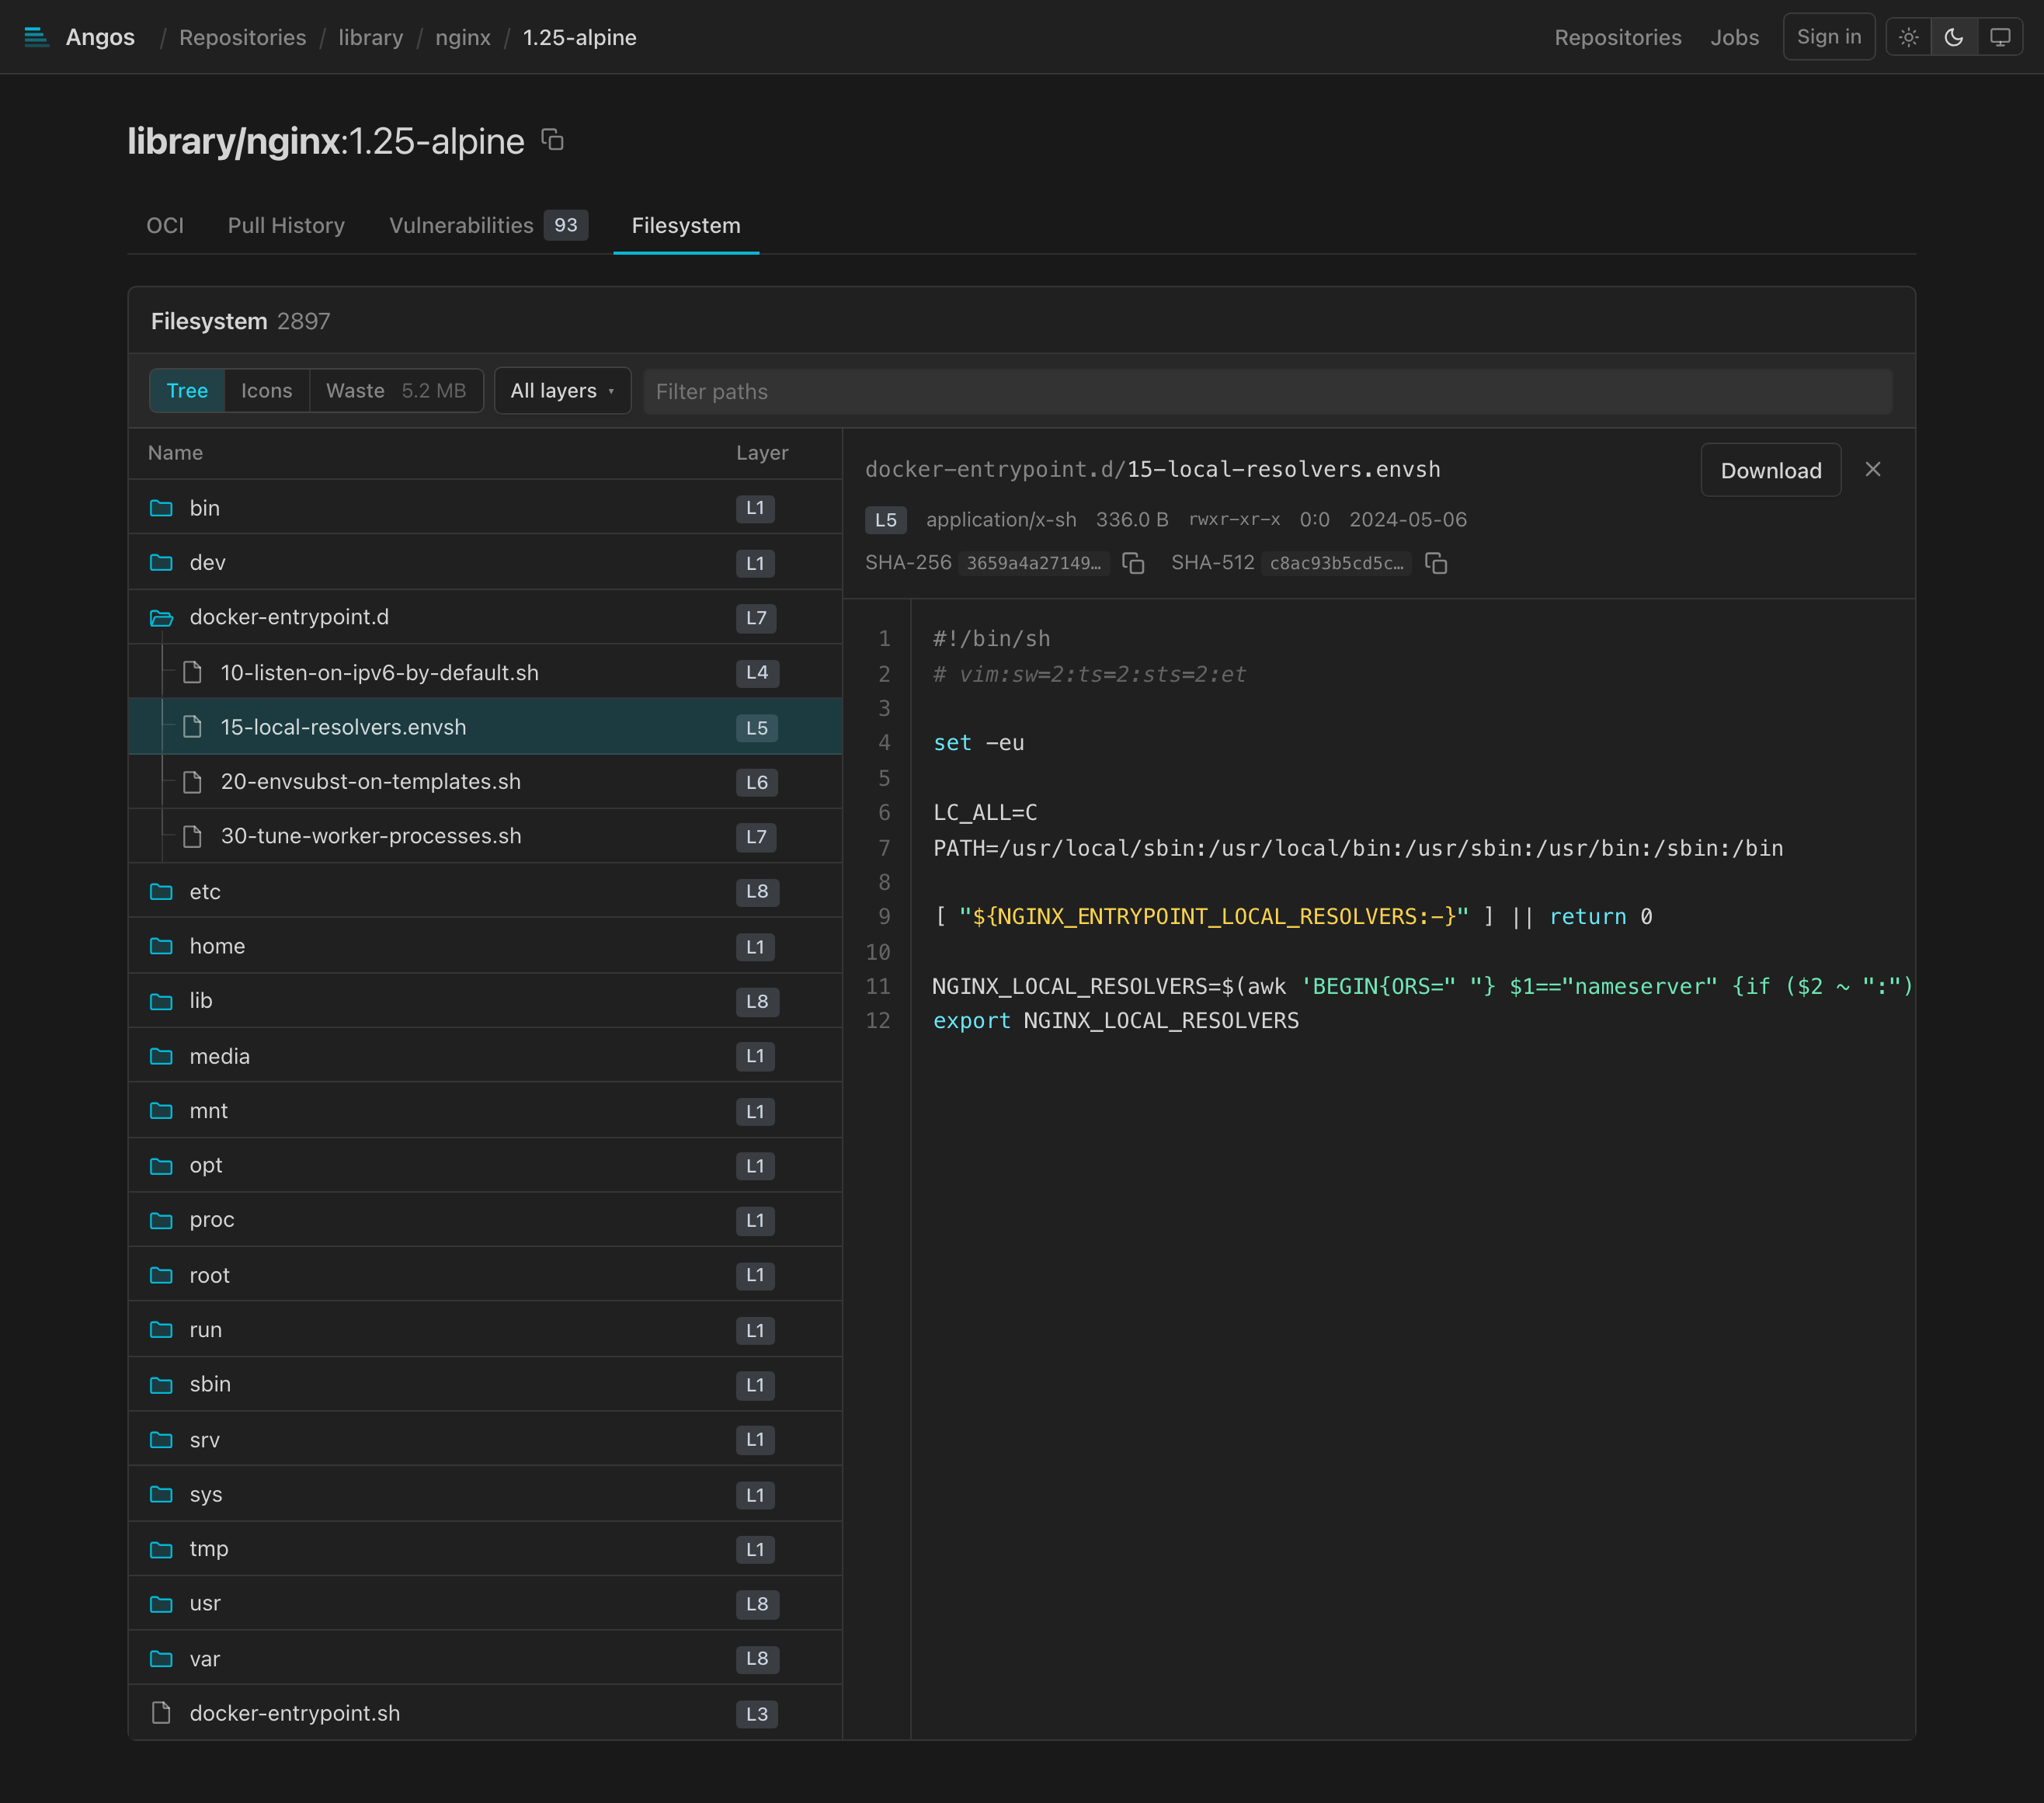
Task: Click the L5 layer badge in preview header
Action: pos(885,520)
